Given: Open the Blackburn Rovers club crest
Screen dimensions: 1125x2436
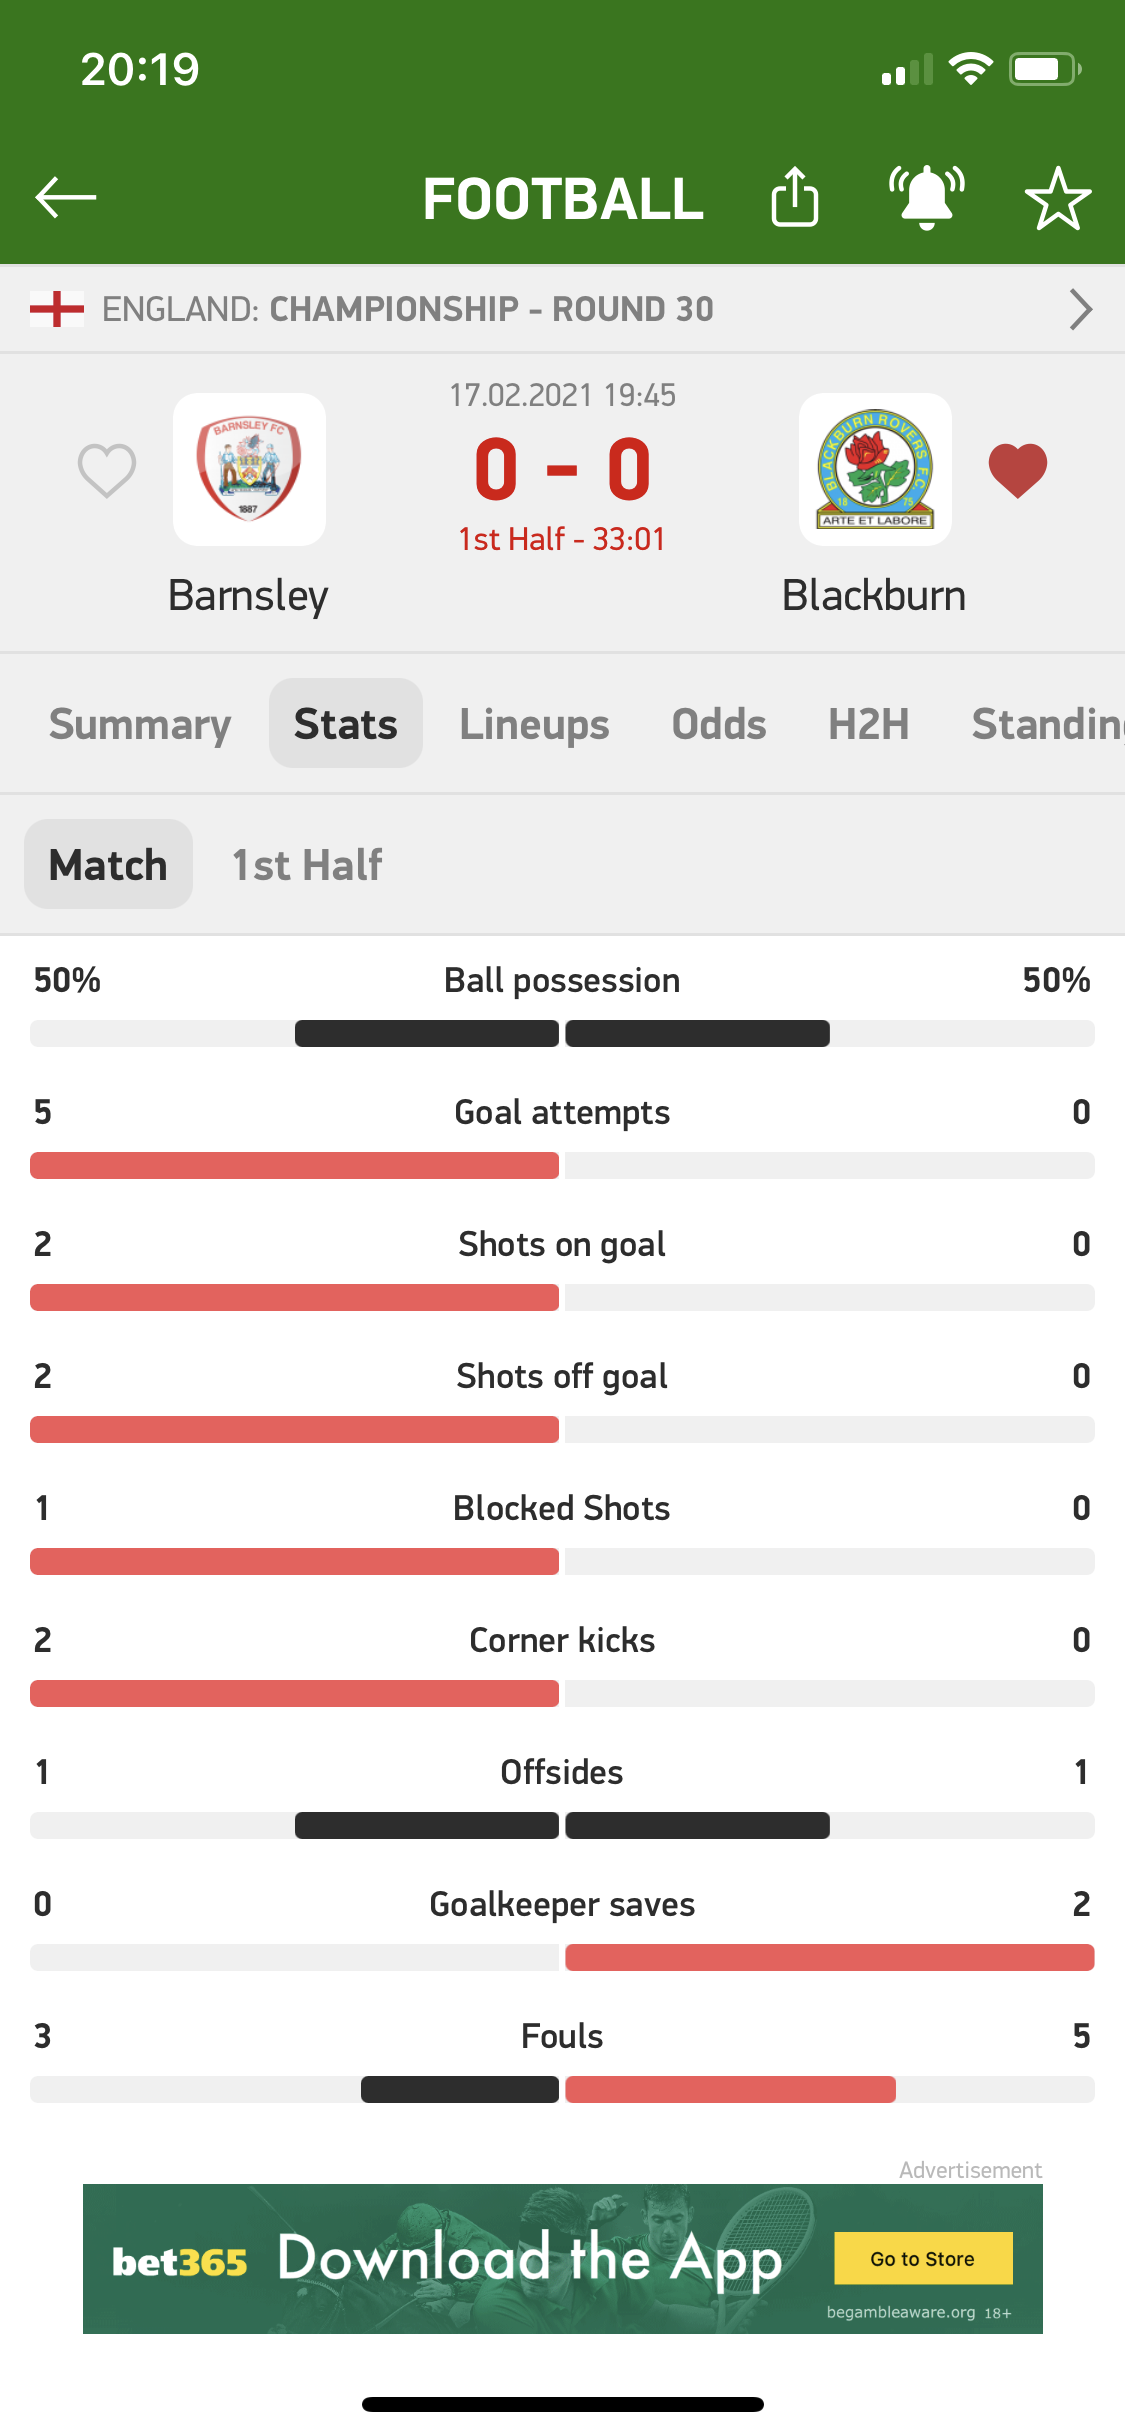Looking at the screenshot, I should (x=875, y=469).
